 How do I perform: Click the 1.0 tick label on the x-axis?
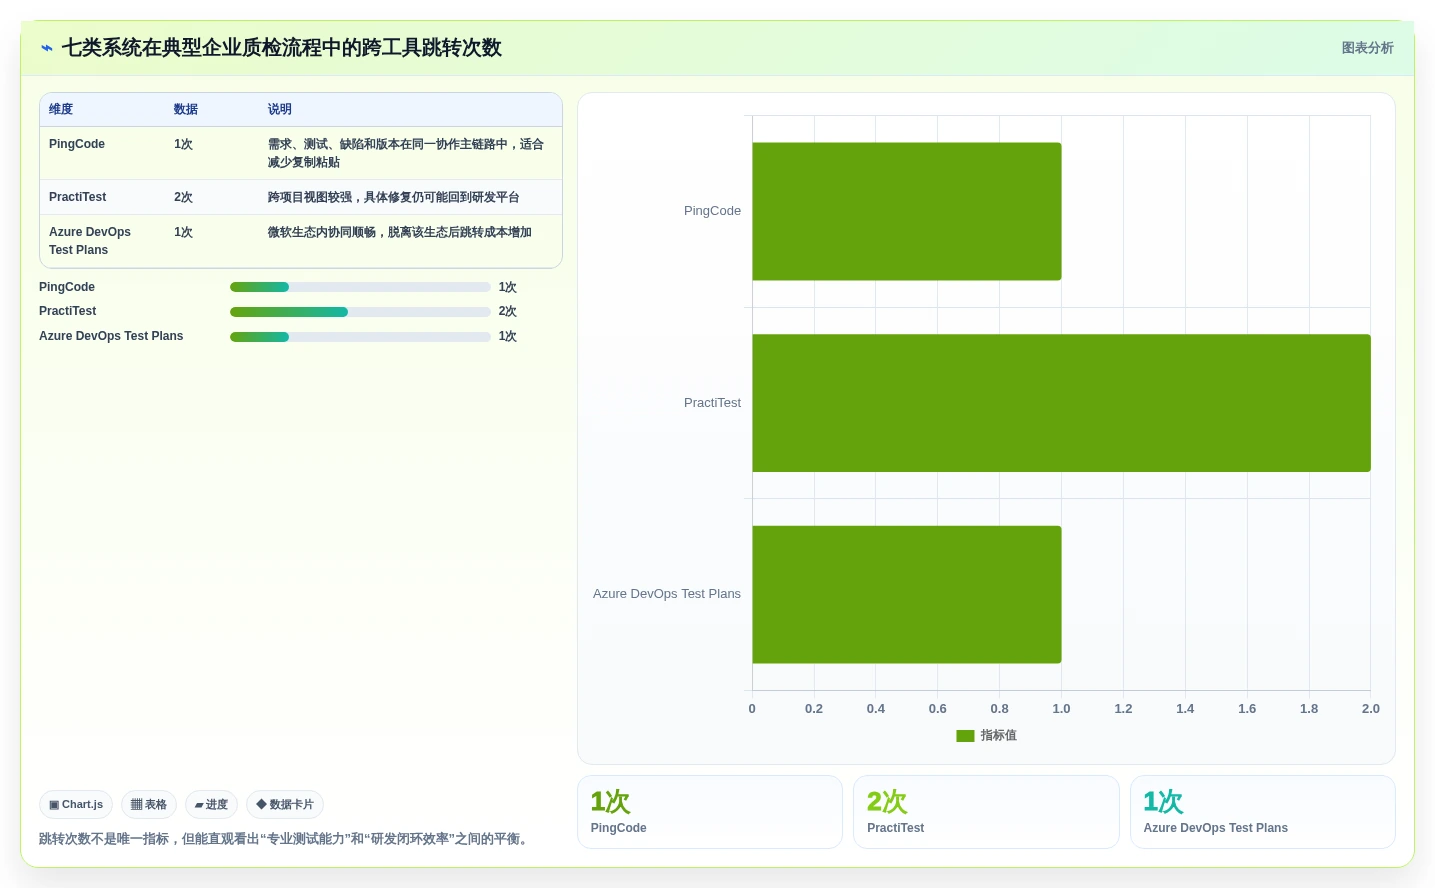[1061, 709]
